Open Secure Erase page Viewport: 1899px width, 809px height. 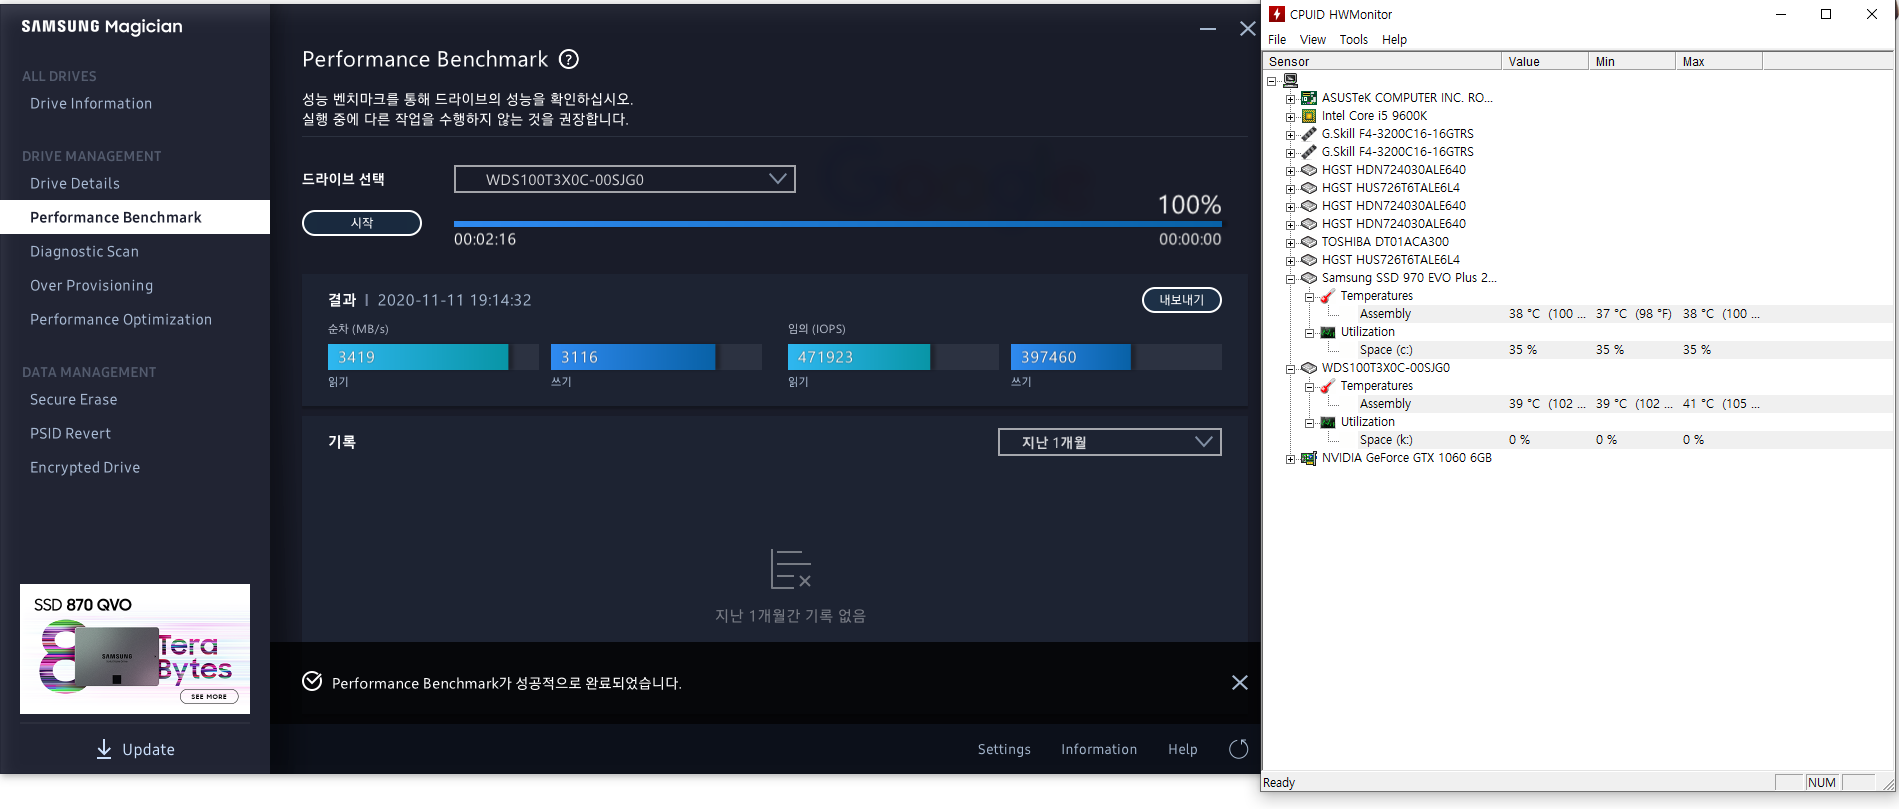(74, 399)
